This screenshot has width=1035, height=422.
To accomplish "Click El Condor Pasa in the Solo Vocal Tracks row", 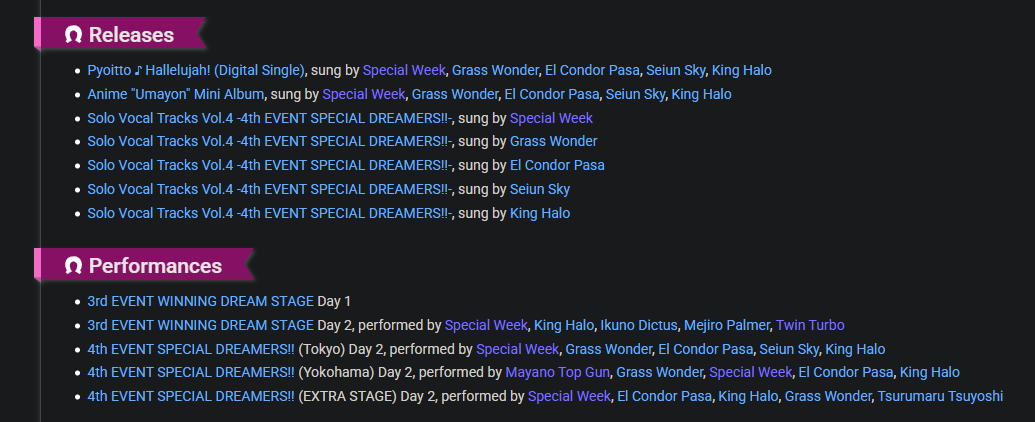I will [557, 165].
